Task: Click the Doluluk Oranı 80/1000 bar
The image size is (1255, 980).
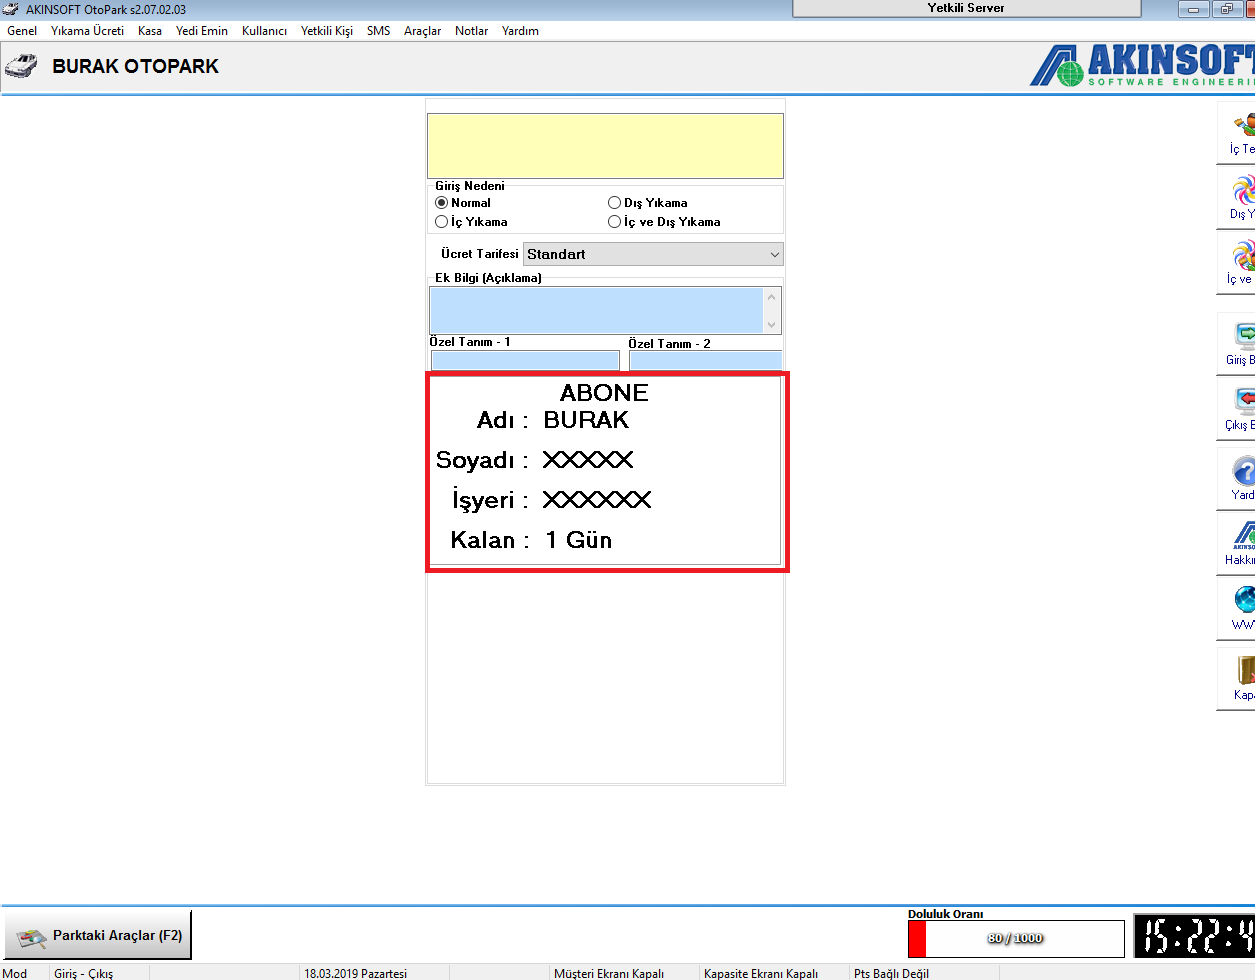Action: (x=1015, y=938)
